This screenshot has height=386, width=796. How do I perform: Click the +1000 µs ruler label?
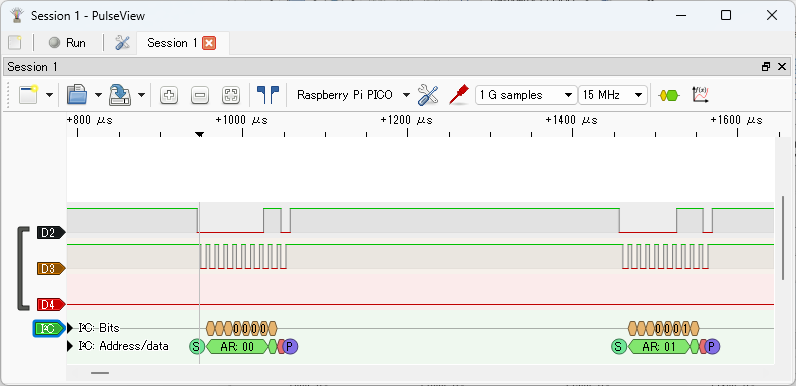242,120
